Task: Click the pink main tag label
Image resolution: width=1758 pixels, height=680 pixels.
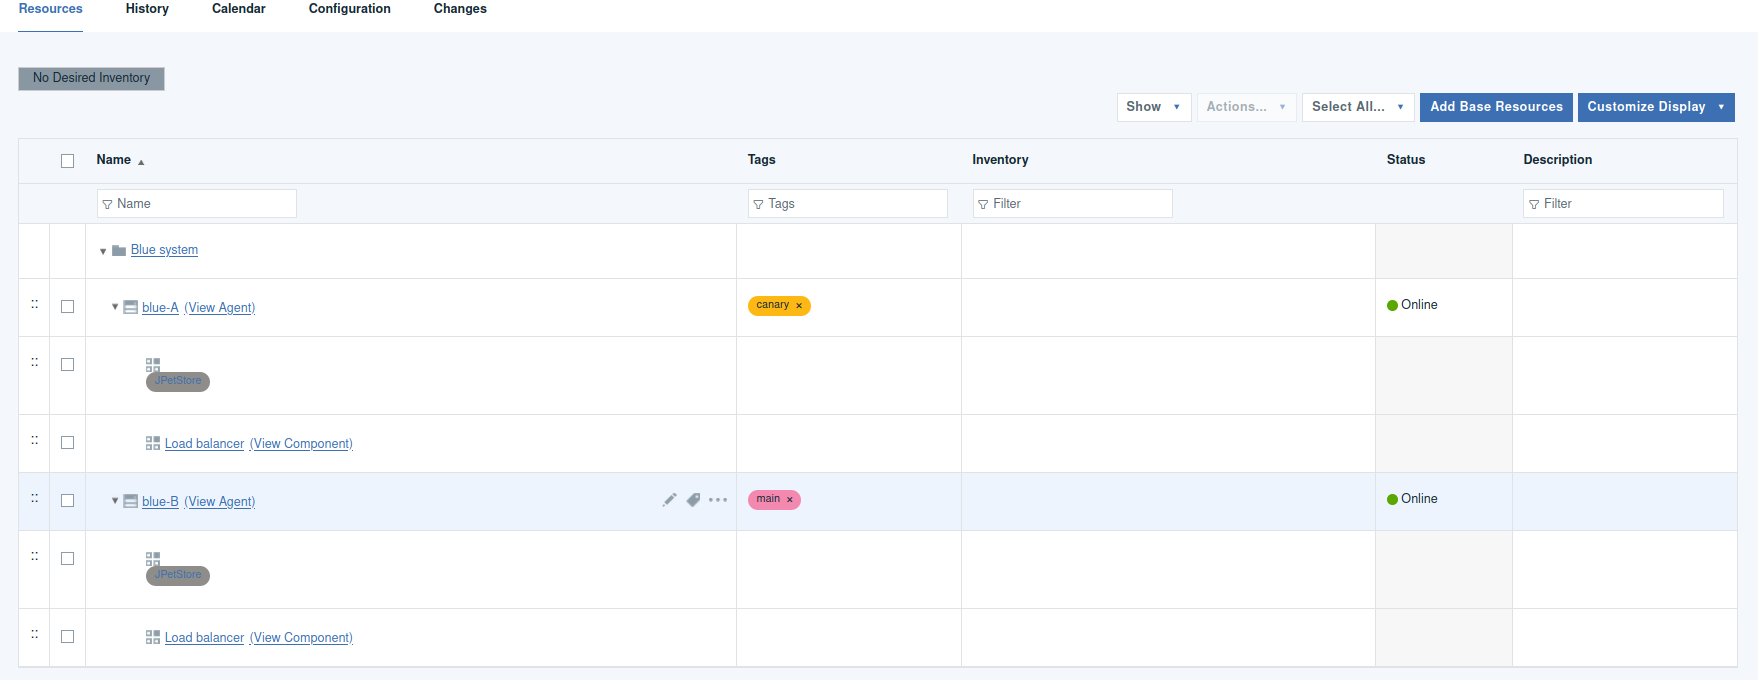Action: coord(768,499)
